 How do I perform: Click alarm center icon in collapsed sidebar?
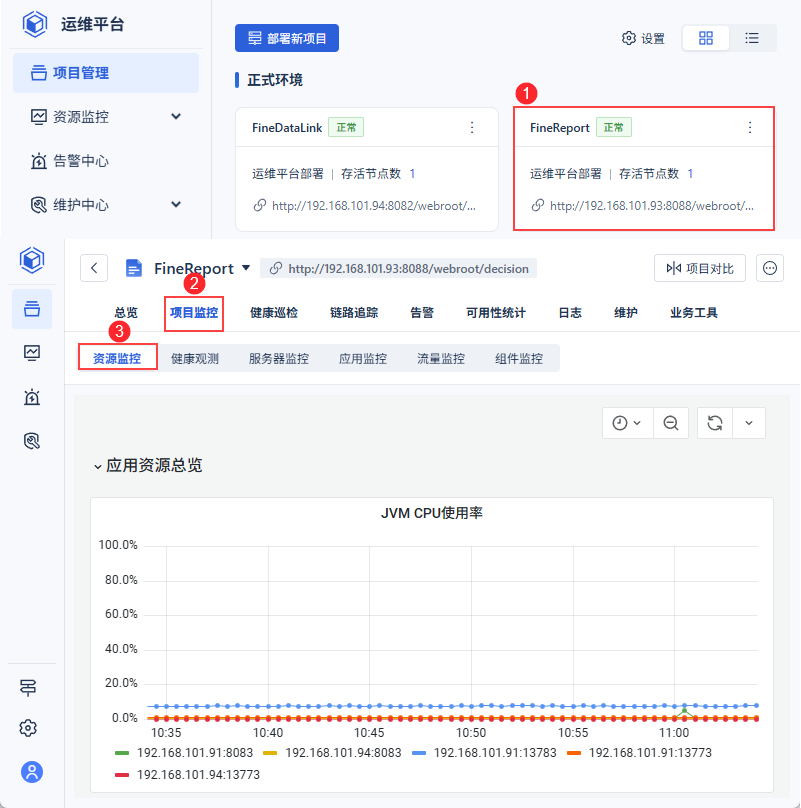coord(32,397)
